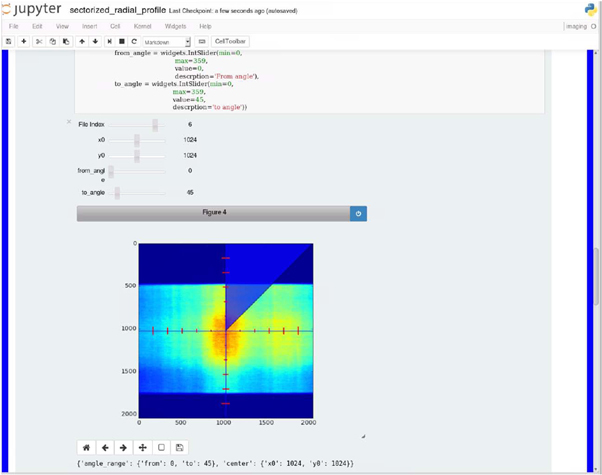This screenshot has height=475, width=602.
Task: Stop interaction with Figure 4 power button
Action: pos(358,214)
